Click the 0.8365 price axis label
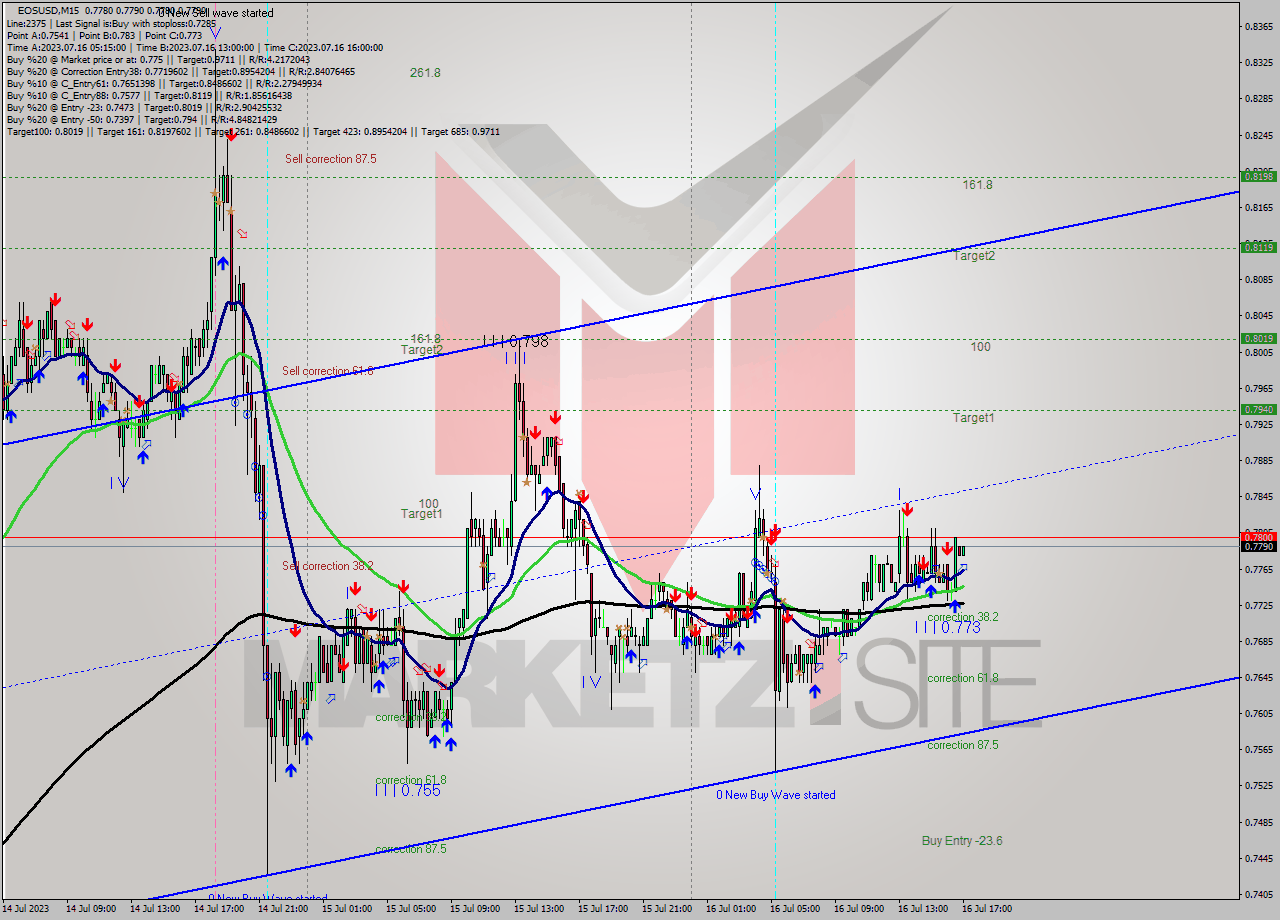This screenshot has width=1280, height=920. click(x=1258, y=26)
